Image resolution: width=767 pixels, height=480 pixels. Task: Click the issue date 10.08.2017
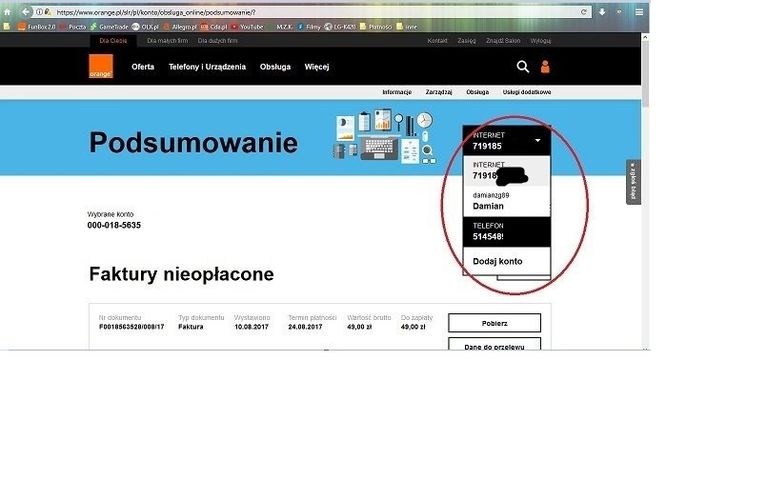coord(251,326)
